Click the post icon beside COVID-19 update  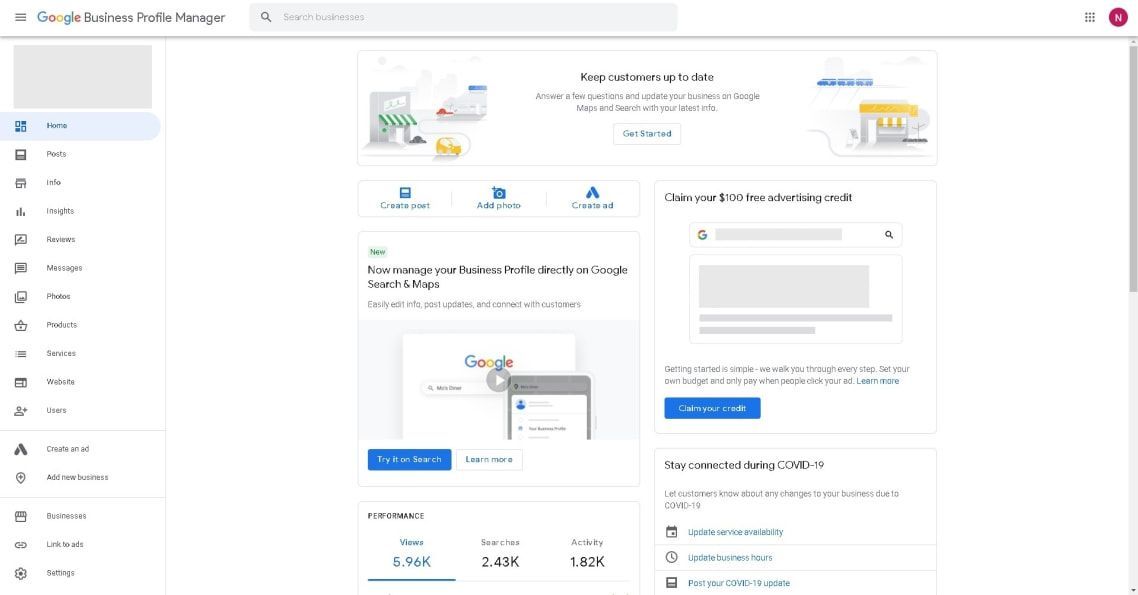pyautogui.click(x=671, y=583)
